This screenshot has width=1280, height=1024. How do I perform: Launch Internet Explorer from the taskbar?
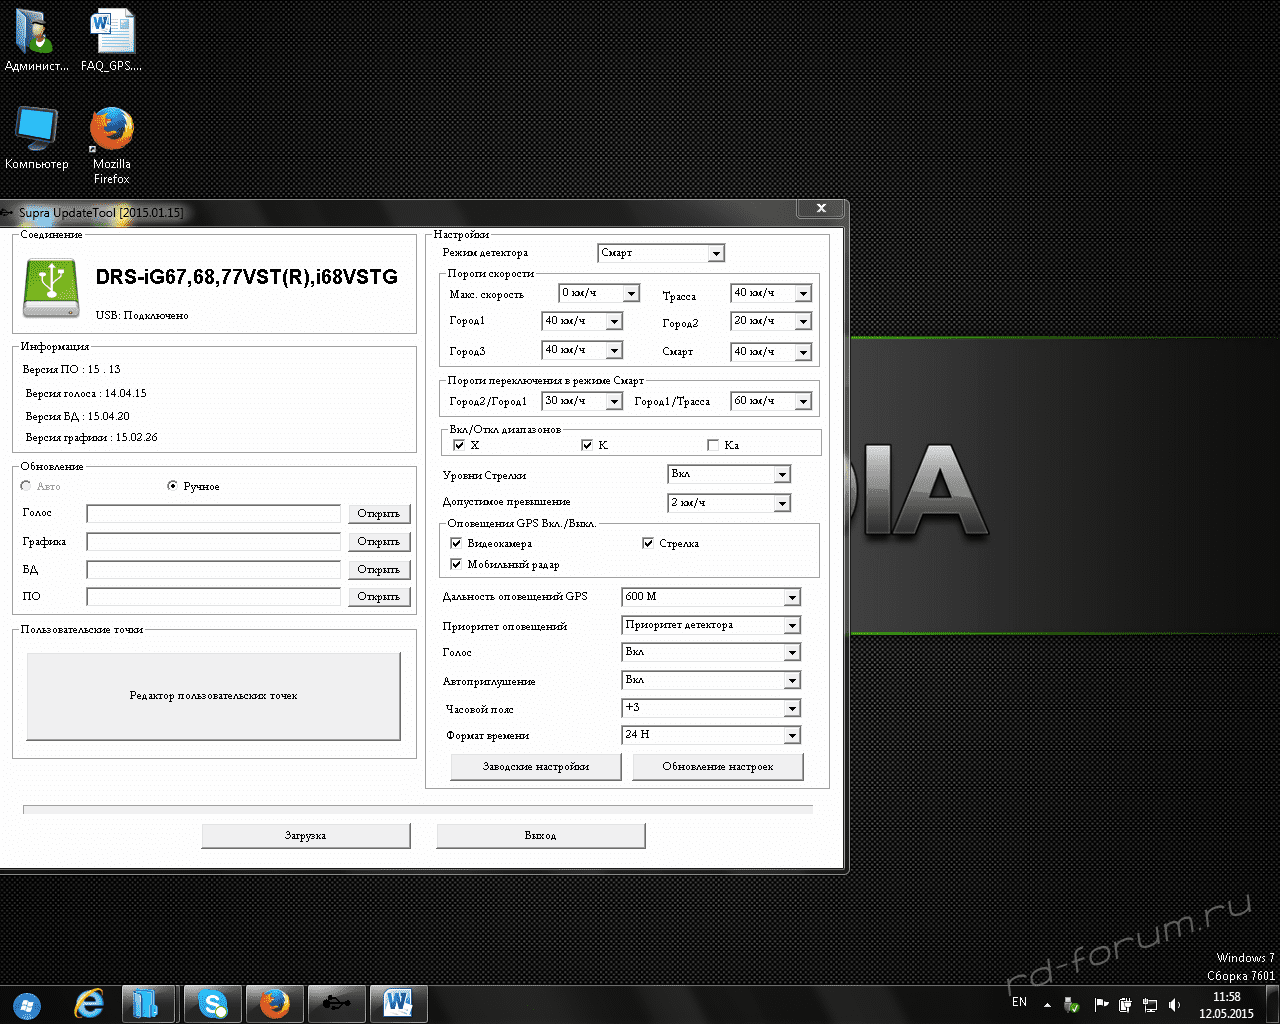coord(89,1003)
